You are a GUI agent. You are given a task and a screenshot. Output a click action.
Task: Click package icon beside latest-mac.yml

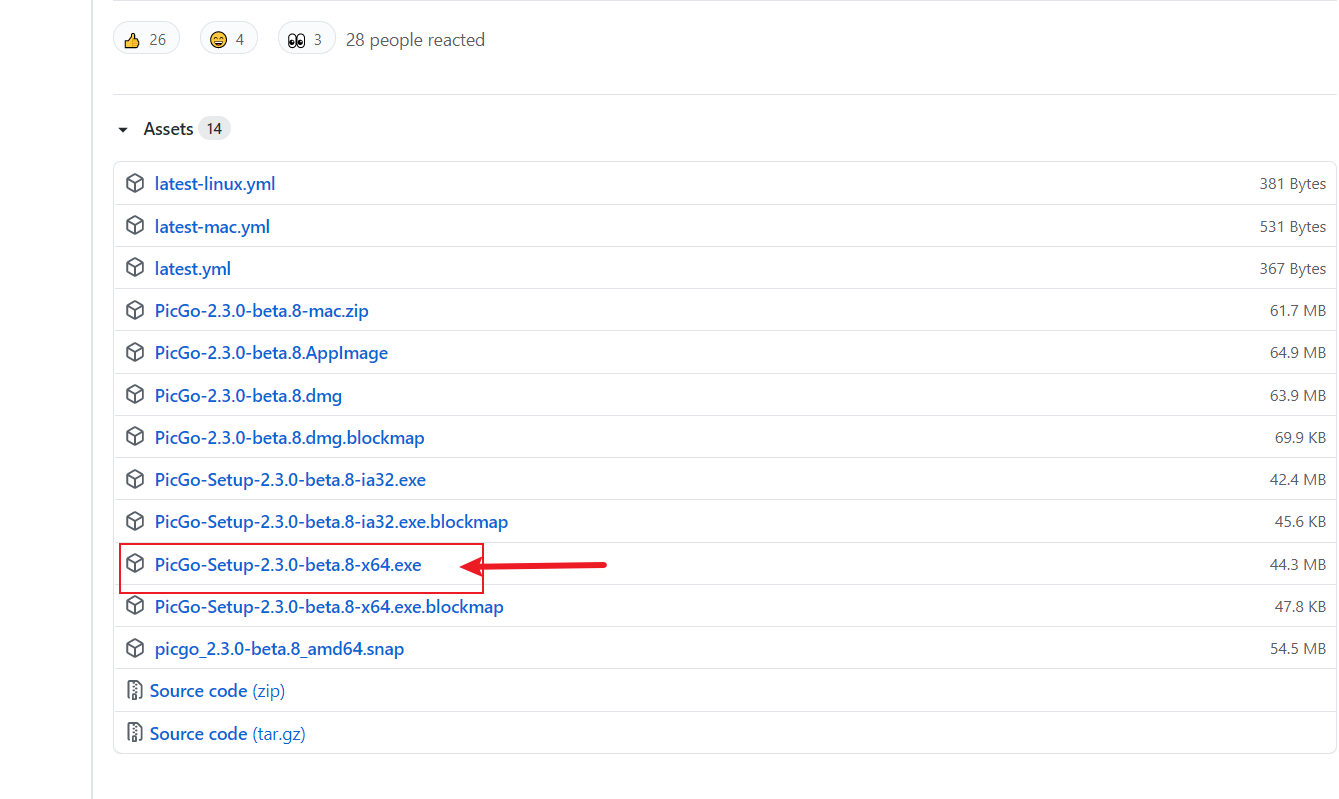click(135, 226)
